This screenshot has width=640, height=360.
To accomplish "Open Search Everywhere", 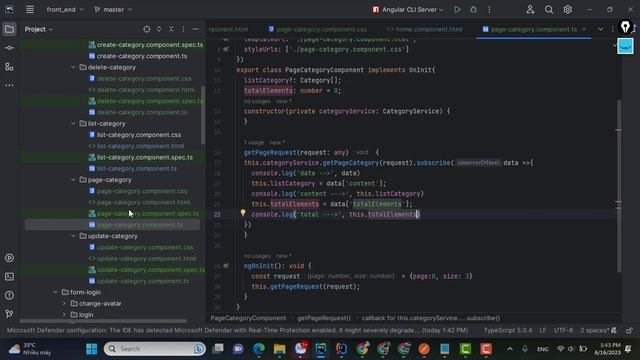I will [549, 9].
